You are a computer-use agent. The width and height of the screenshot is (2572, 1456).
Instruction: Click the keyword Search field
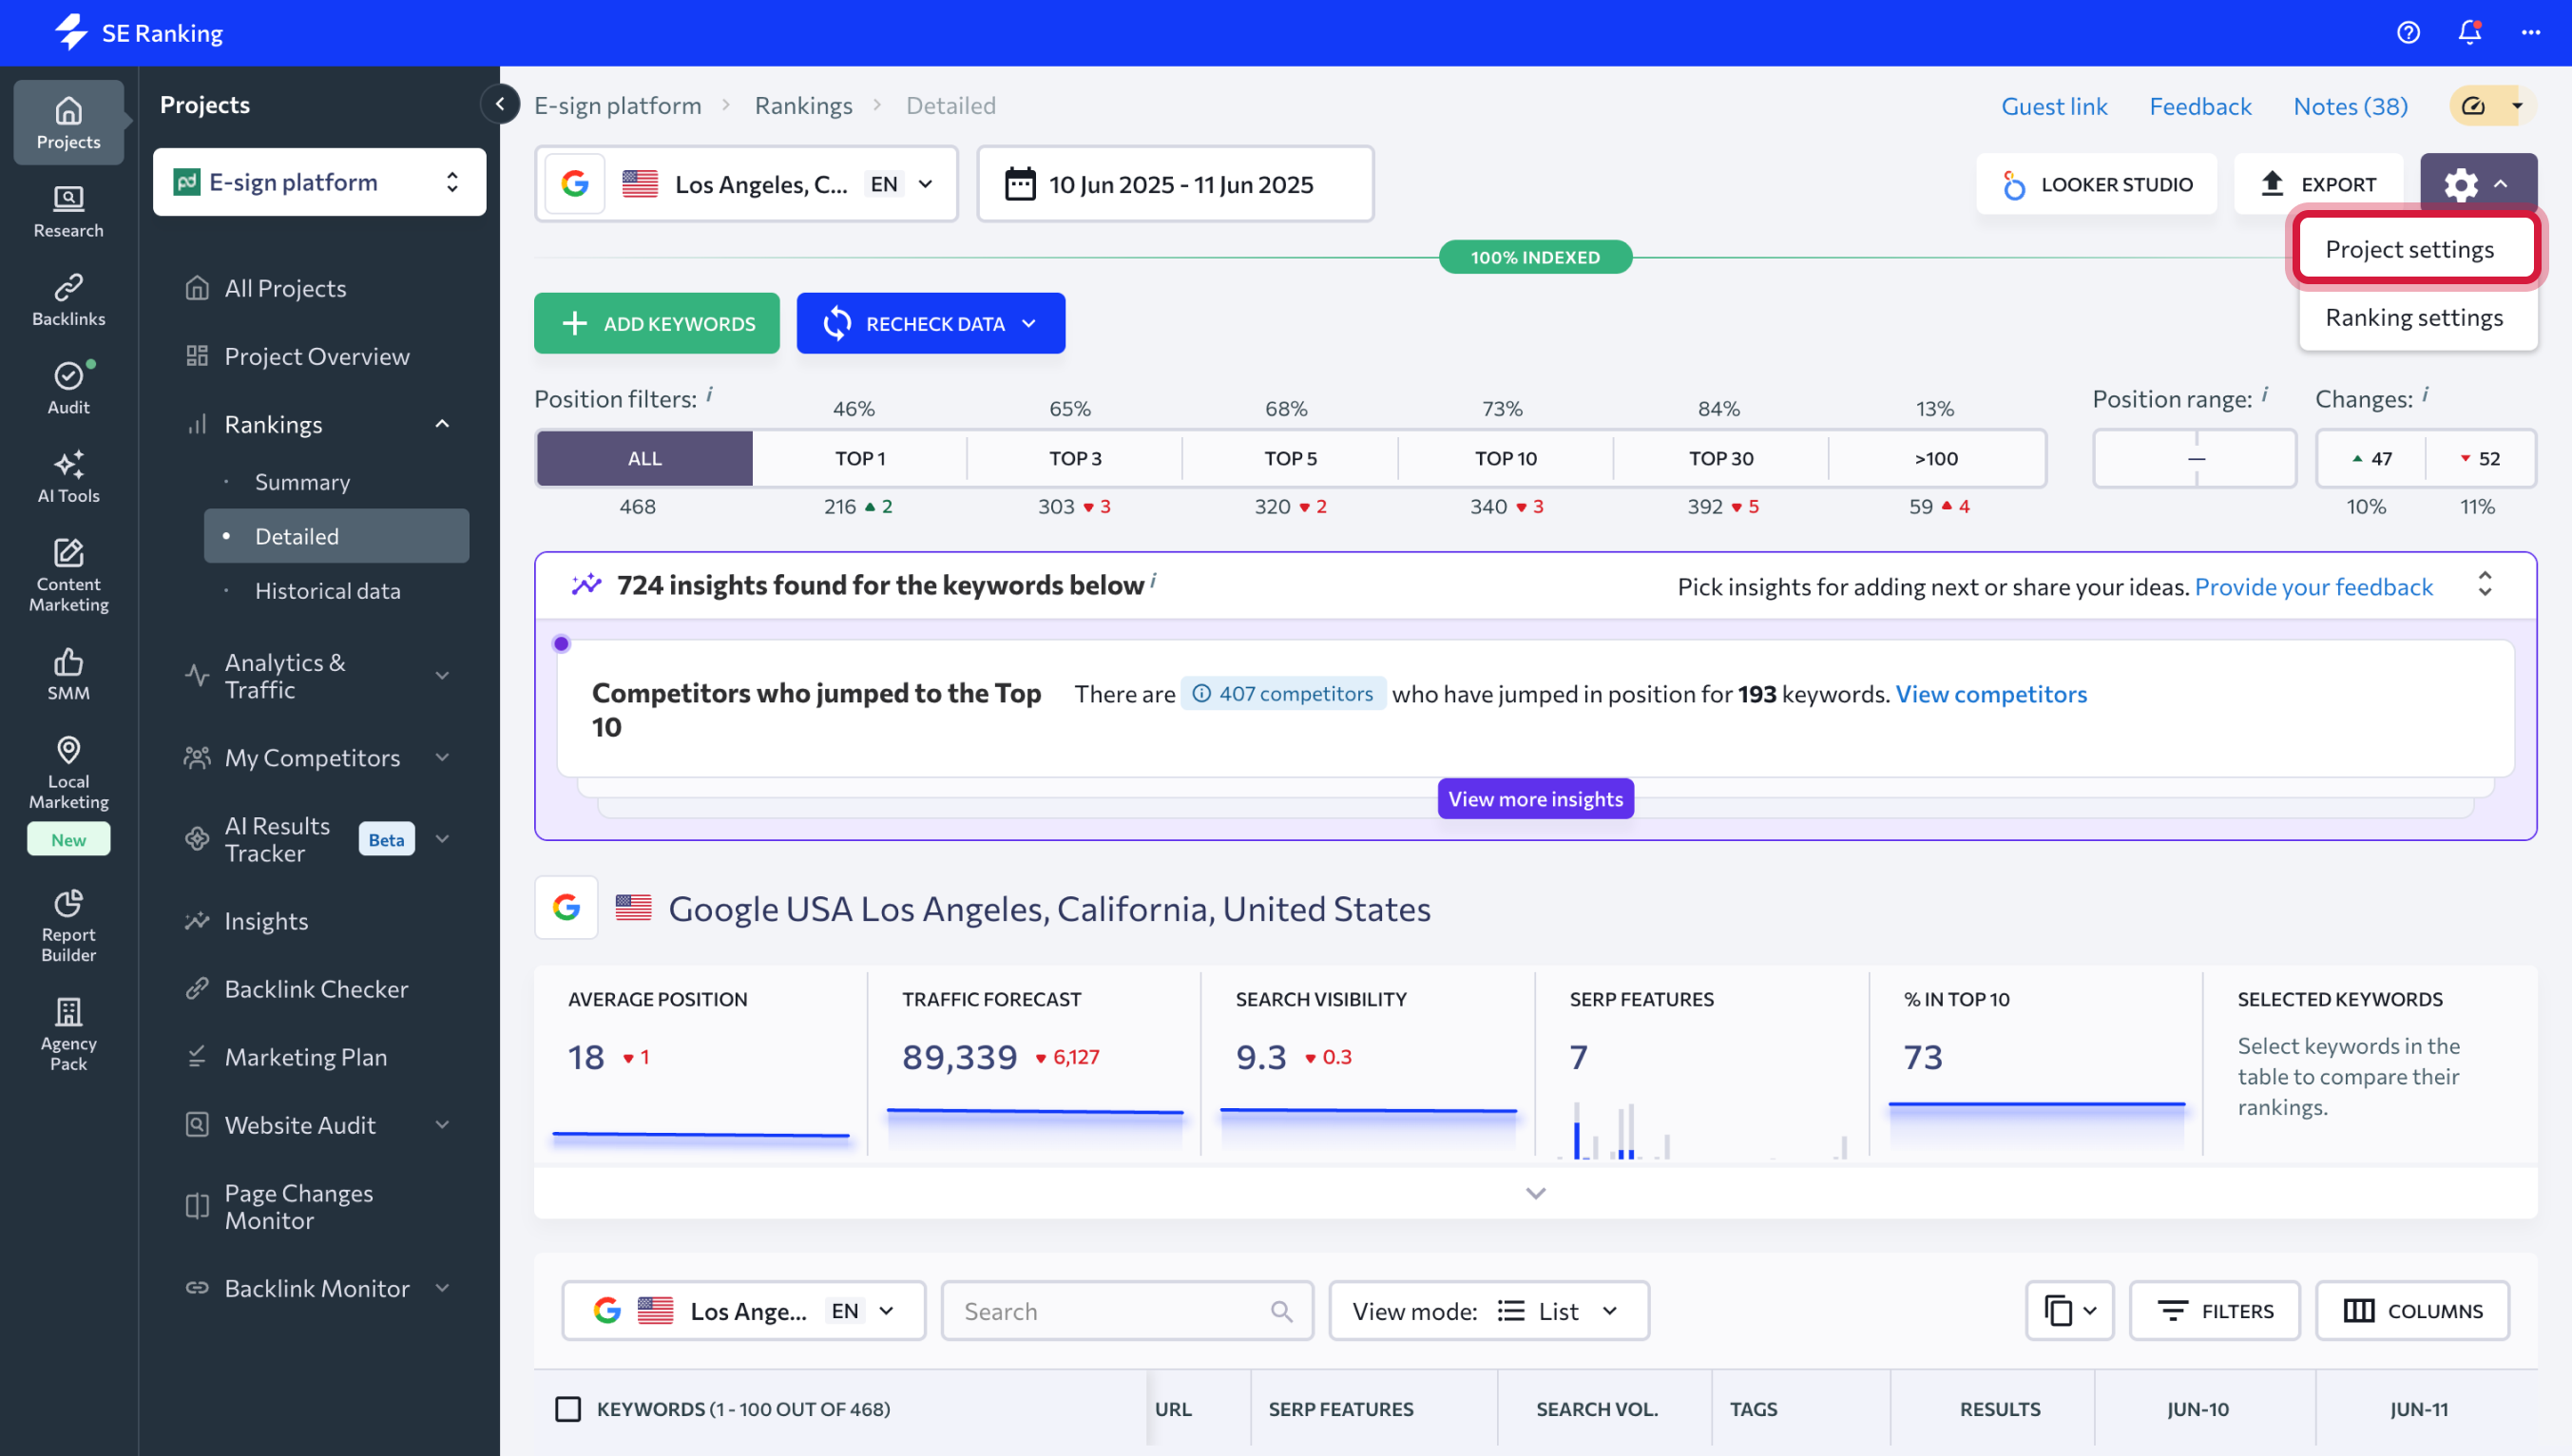click(x=1126, y=1311)
